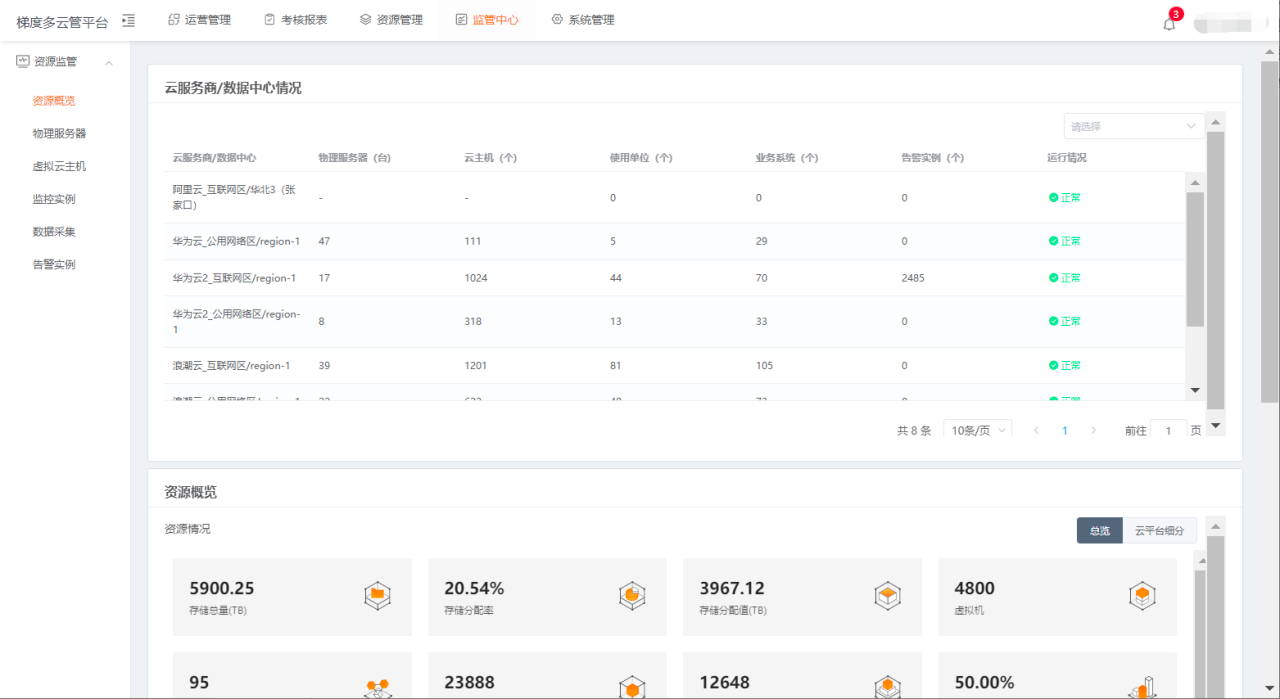Click the 存储分配率 cube icon

pyautogui.click(x=632, y=596)
